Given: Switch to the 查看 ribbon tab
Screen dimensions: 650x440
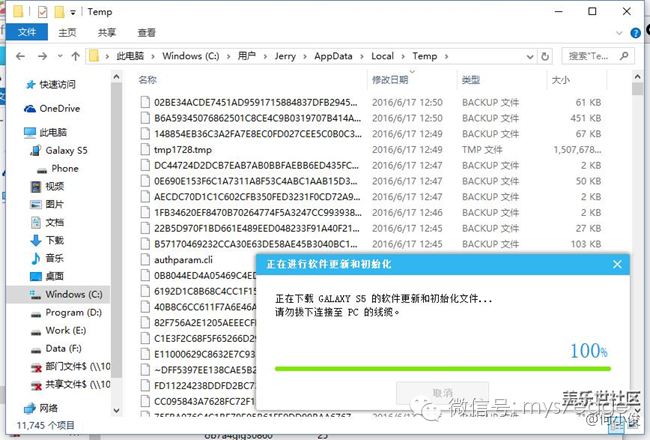Looking at the screenshot, I should [146, 32].
